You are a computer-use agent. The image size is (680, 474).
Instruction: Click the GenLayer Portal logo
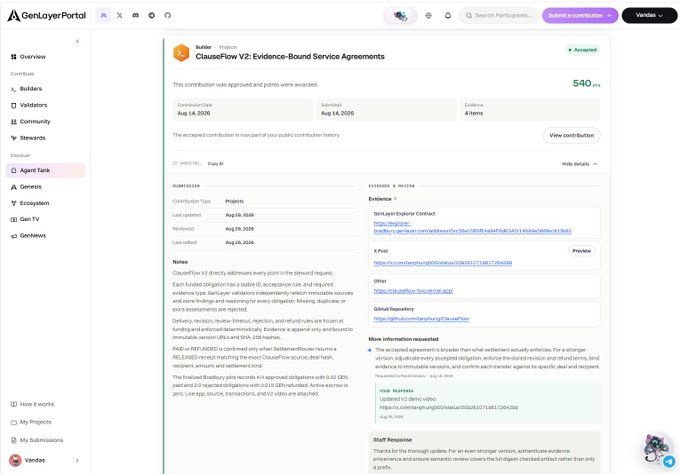(x=47, y=16)
